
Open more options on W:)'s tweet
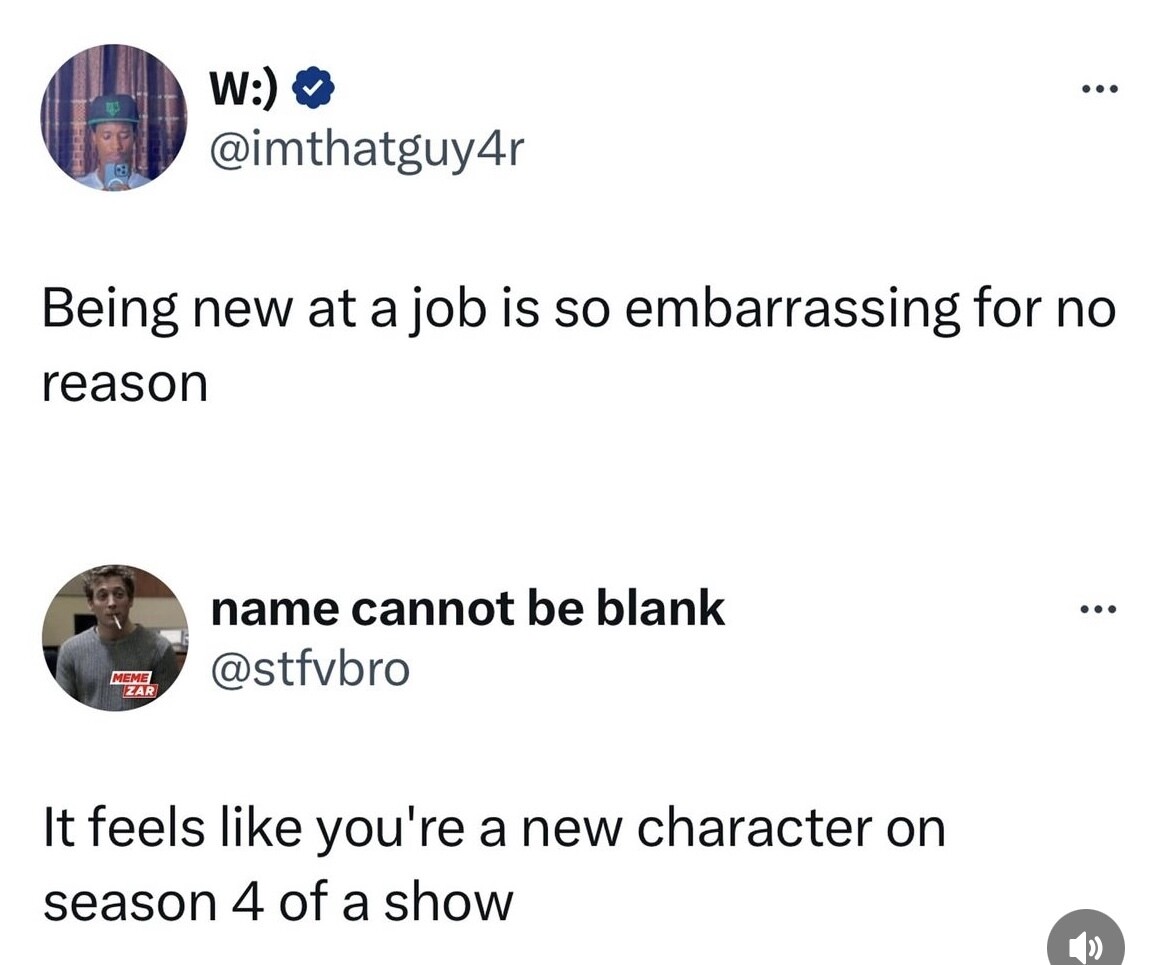click(x=1100, y=89)
